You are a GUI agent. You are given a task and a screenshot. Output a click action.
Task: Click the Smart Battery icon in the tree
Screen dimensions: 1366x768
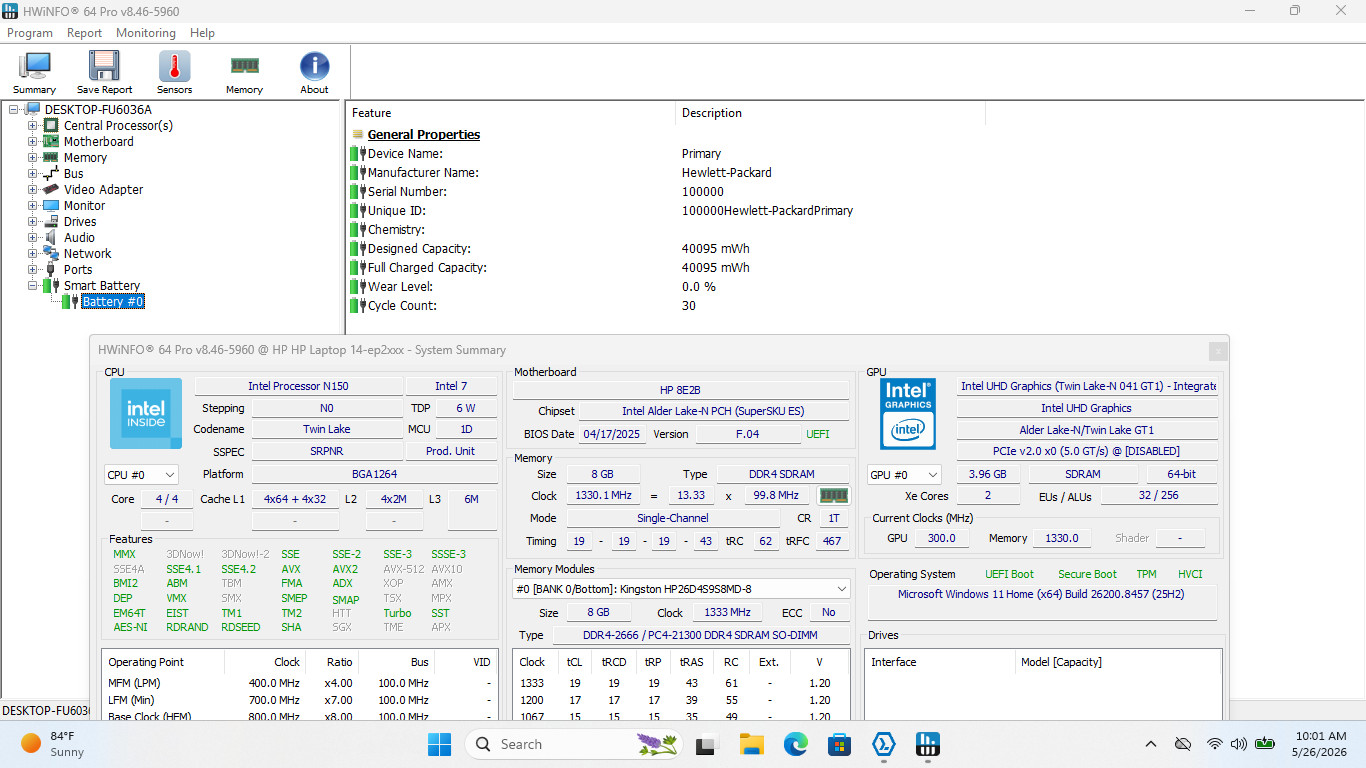[x=51, y=285]
